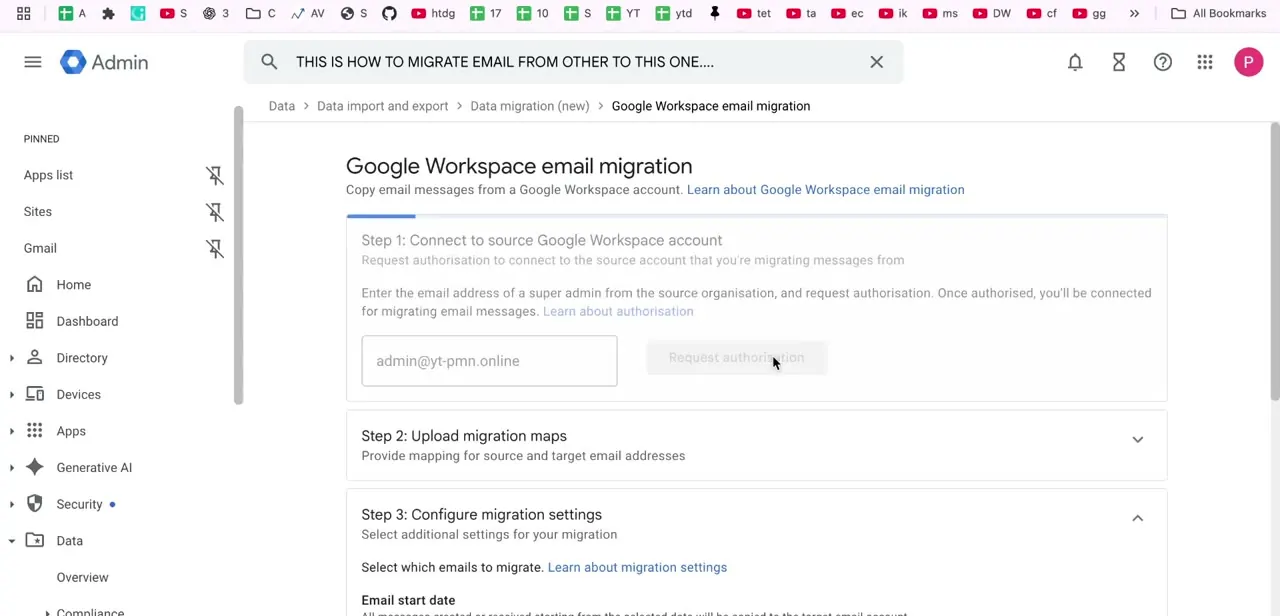This screenshot has height=616, width=1280.
Task: Expand the Directory section arrow
Action: point(12,358)
